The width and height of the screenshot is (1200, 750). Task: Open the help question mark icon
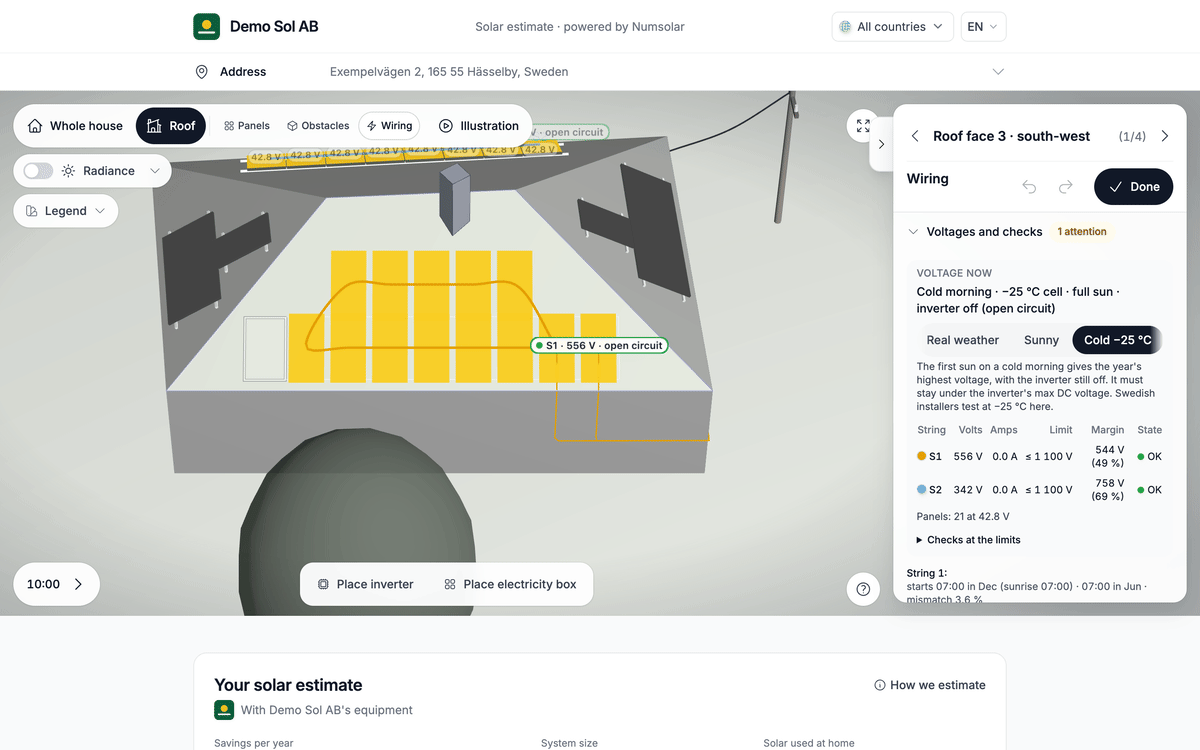[x=863, y=589]
